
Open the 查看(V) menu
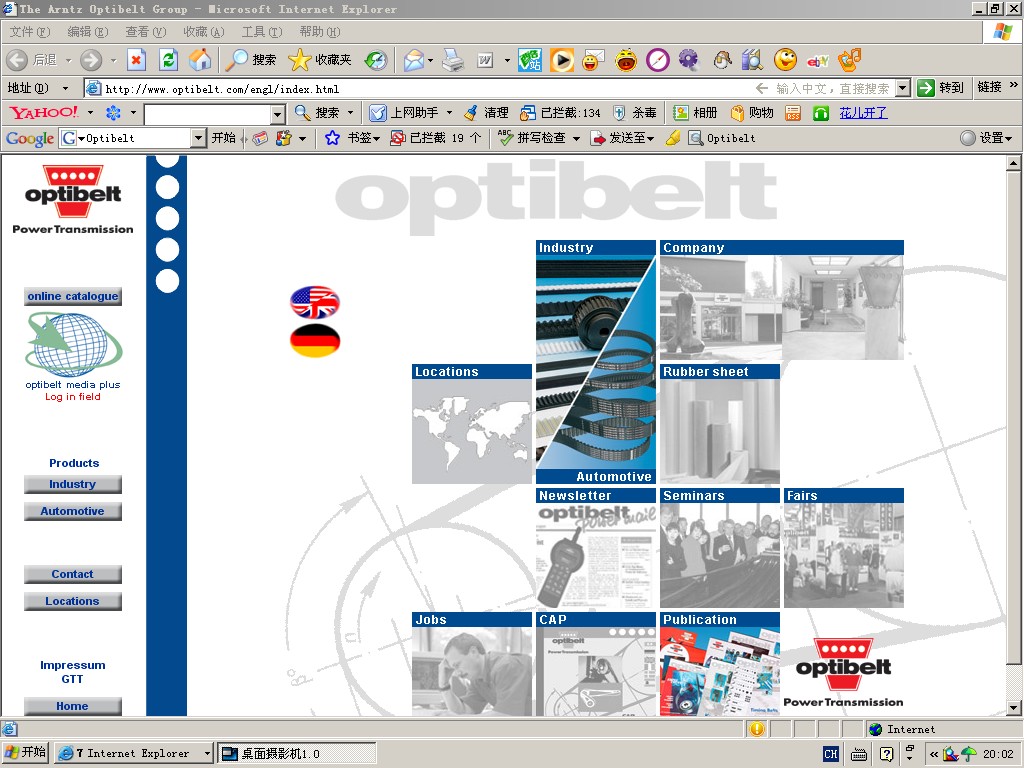coord(146,31)
